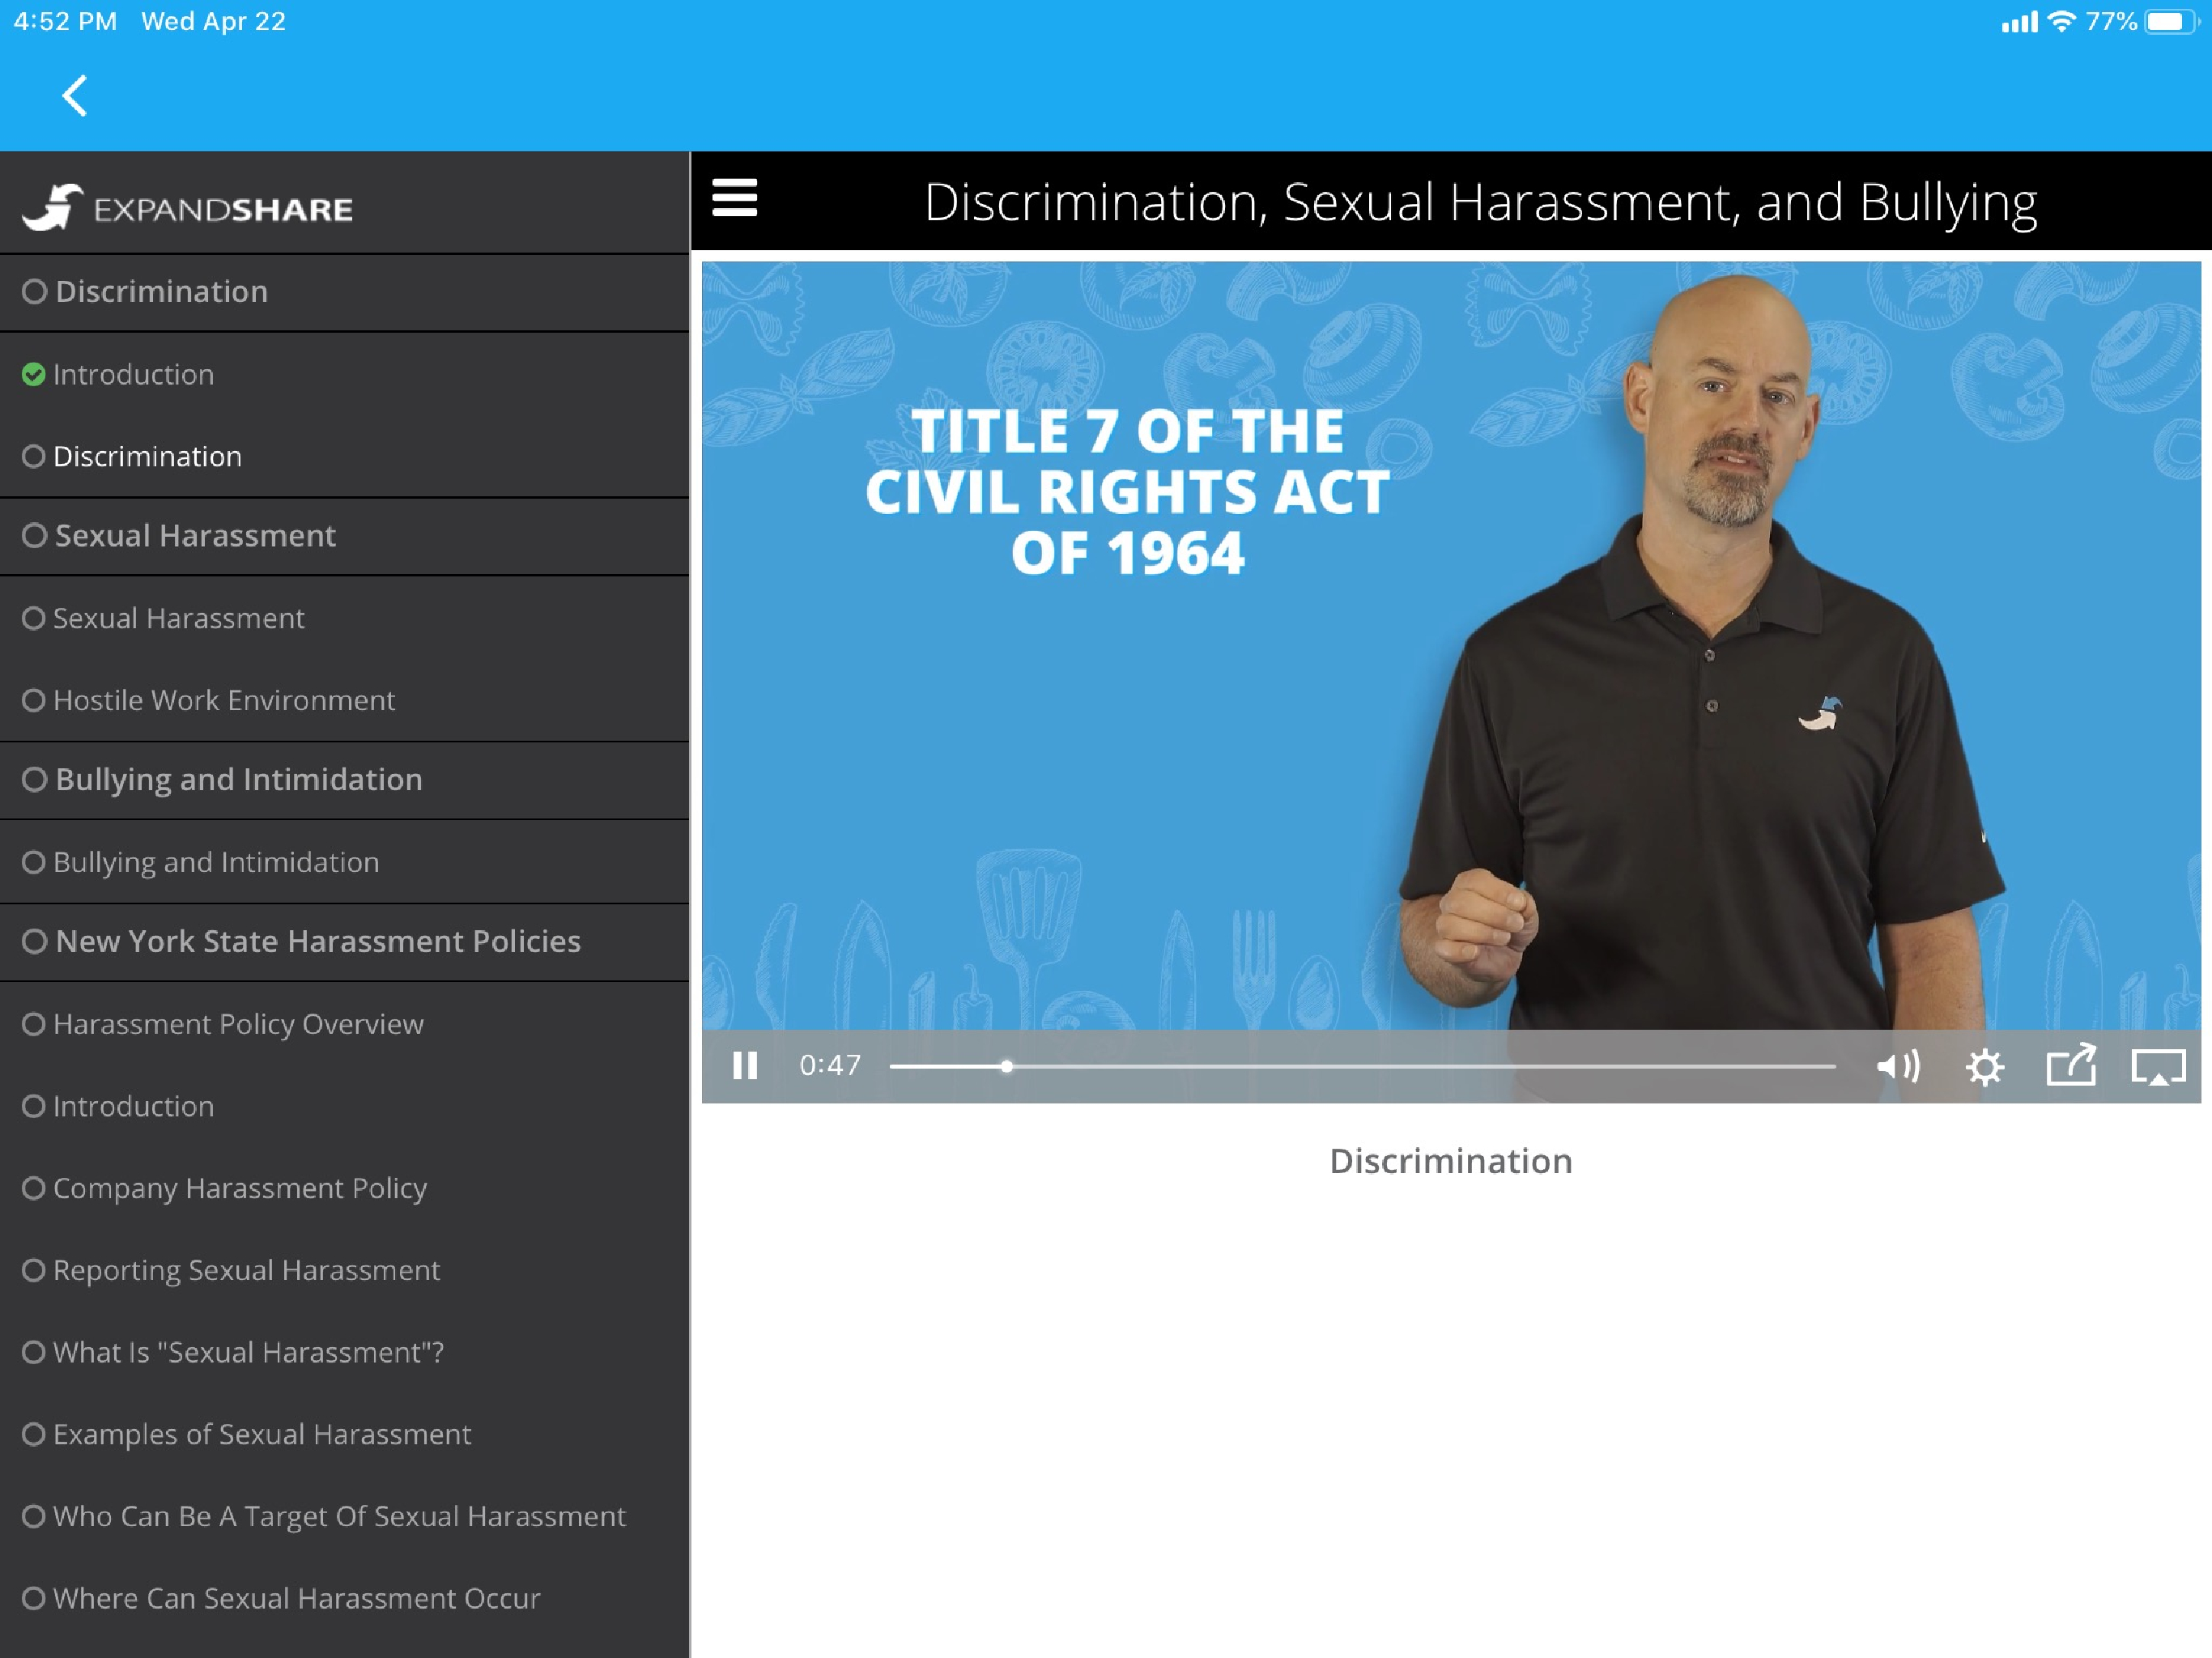The width and height of the screenshot is (2212, 1658).
Task: Open video settings gear
Action: pos(1984,1066)
